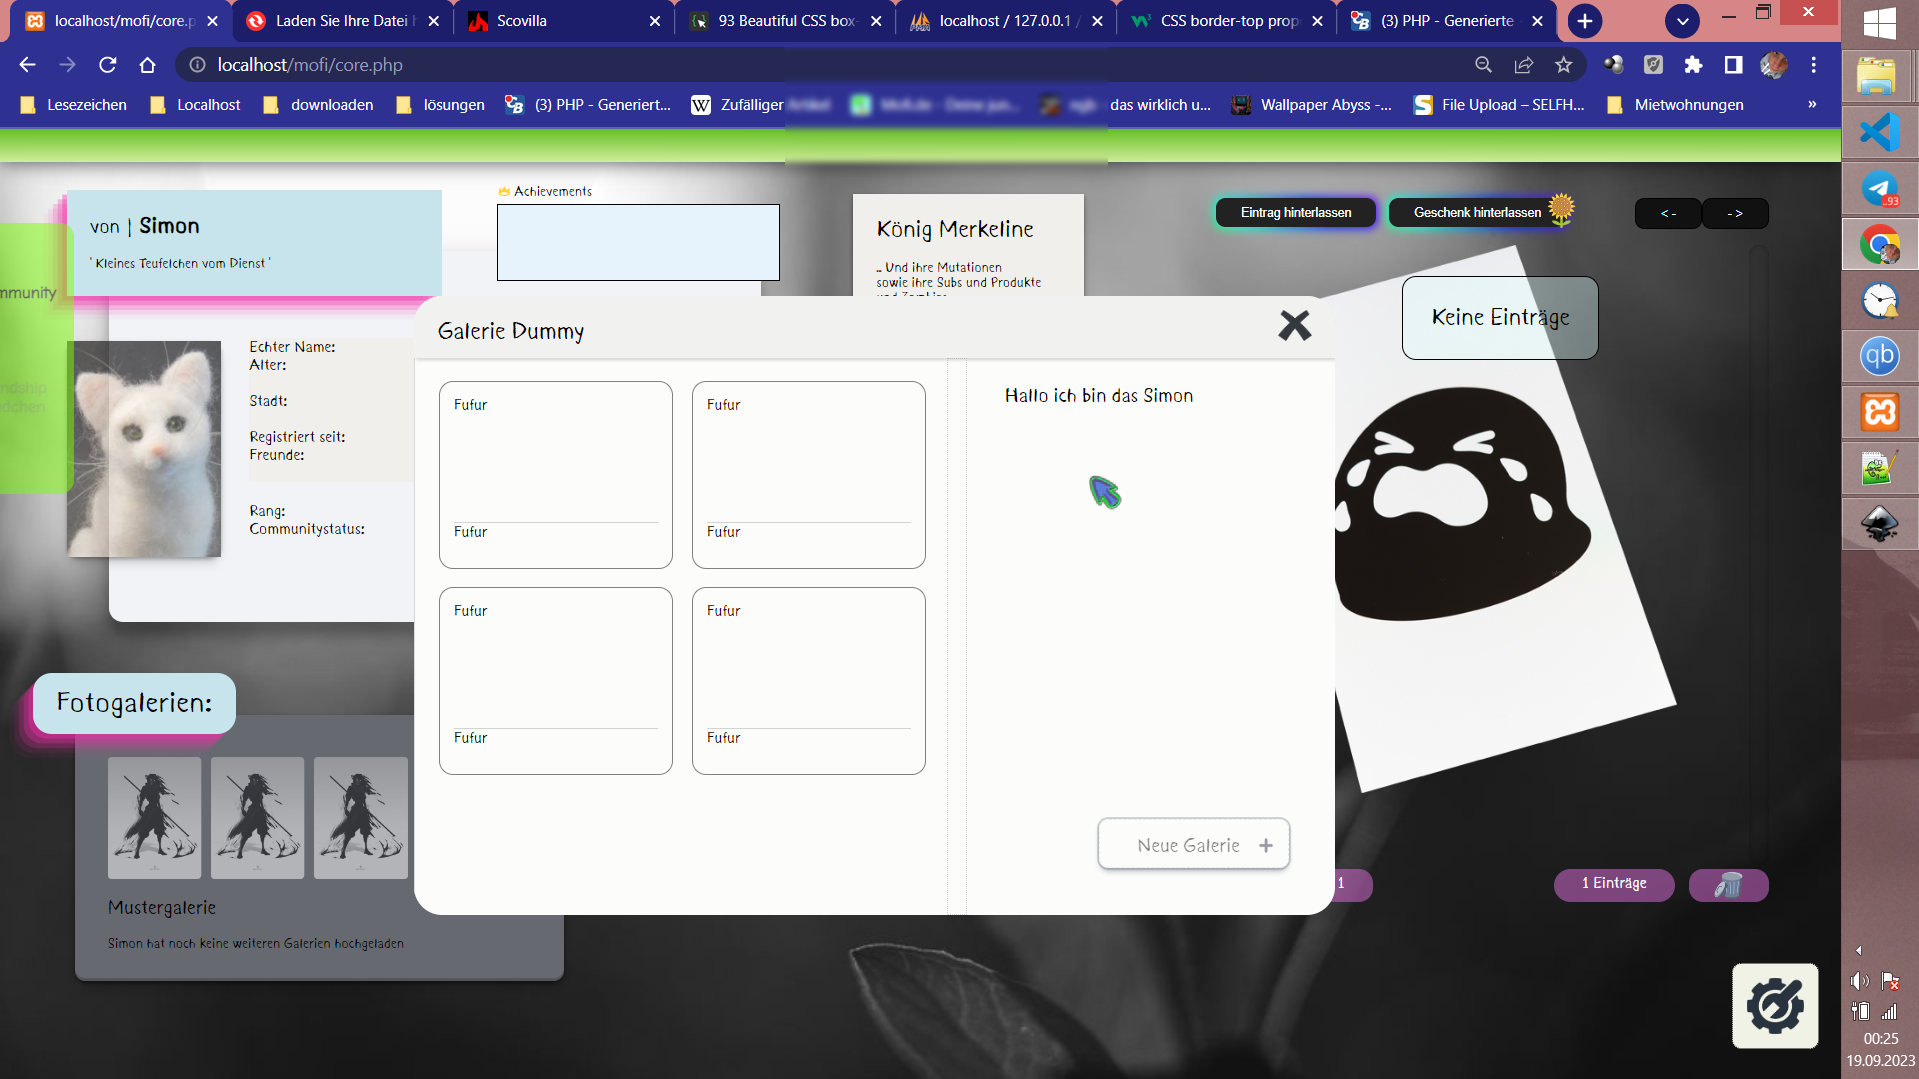The height and width of the screenshot is (1079, 1919).
Task: Click the König Merkeline card
Action: 968,246
